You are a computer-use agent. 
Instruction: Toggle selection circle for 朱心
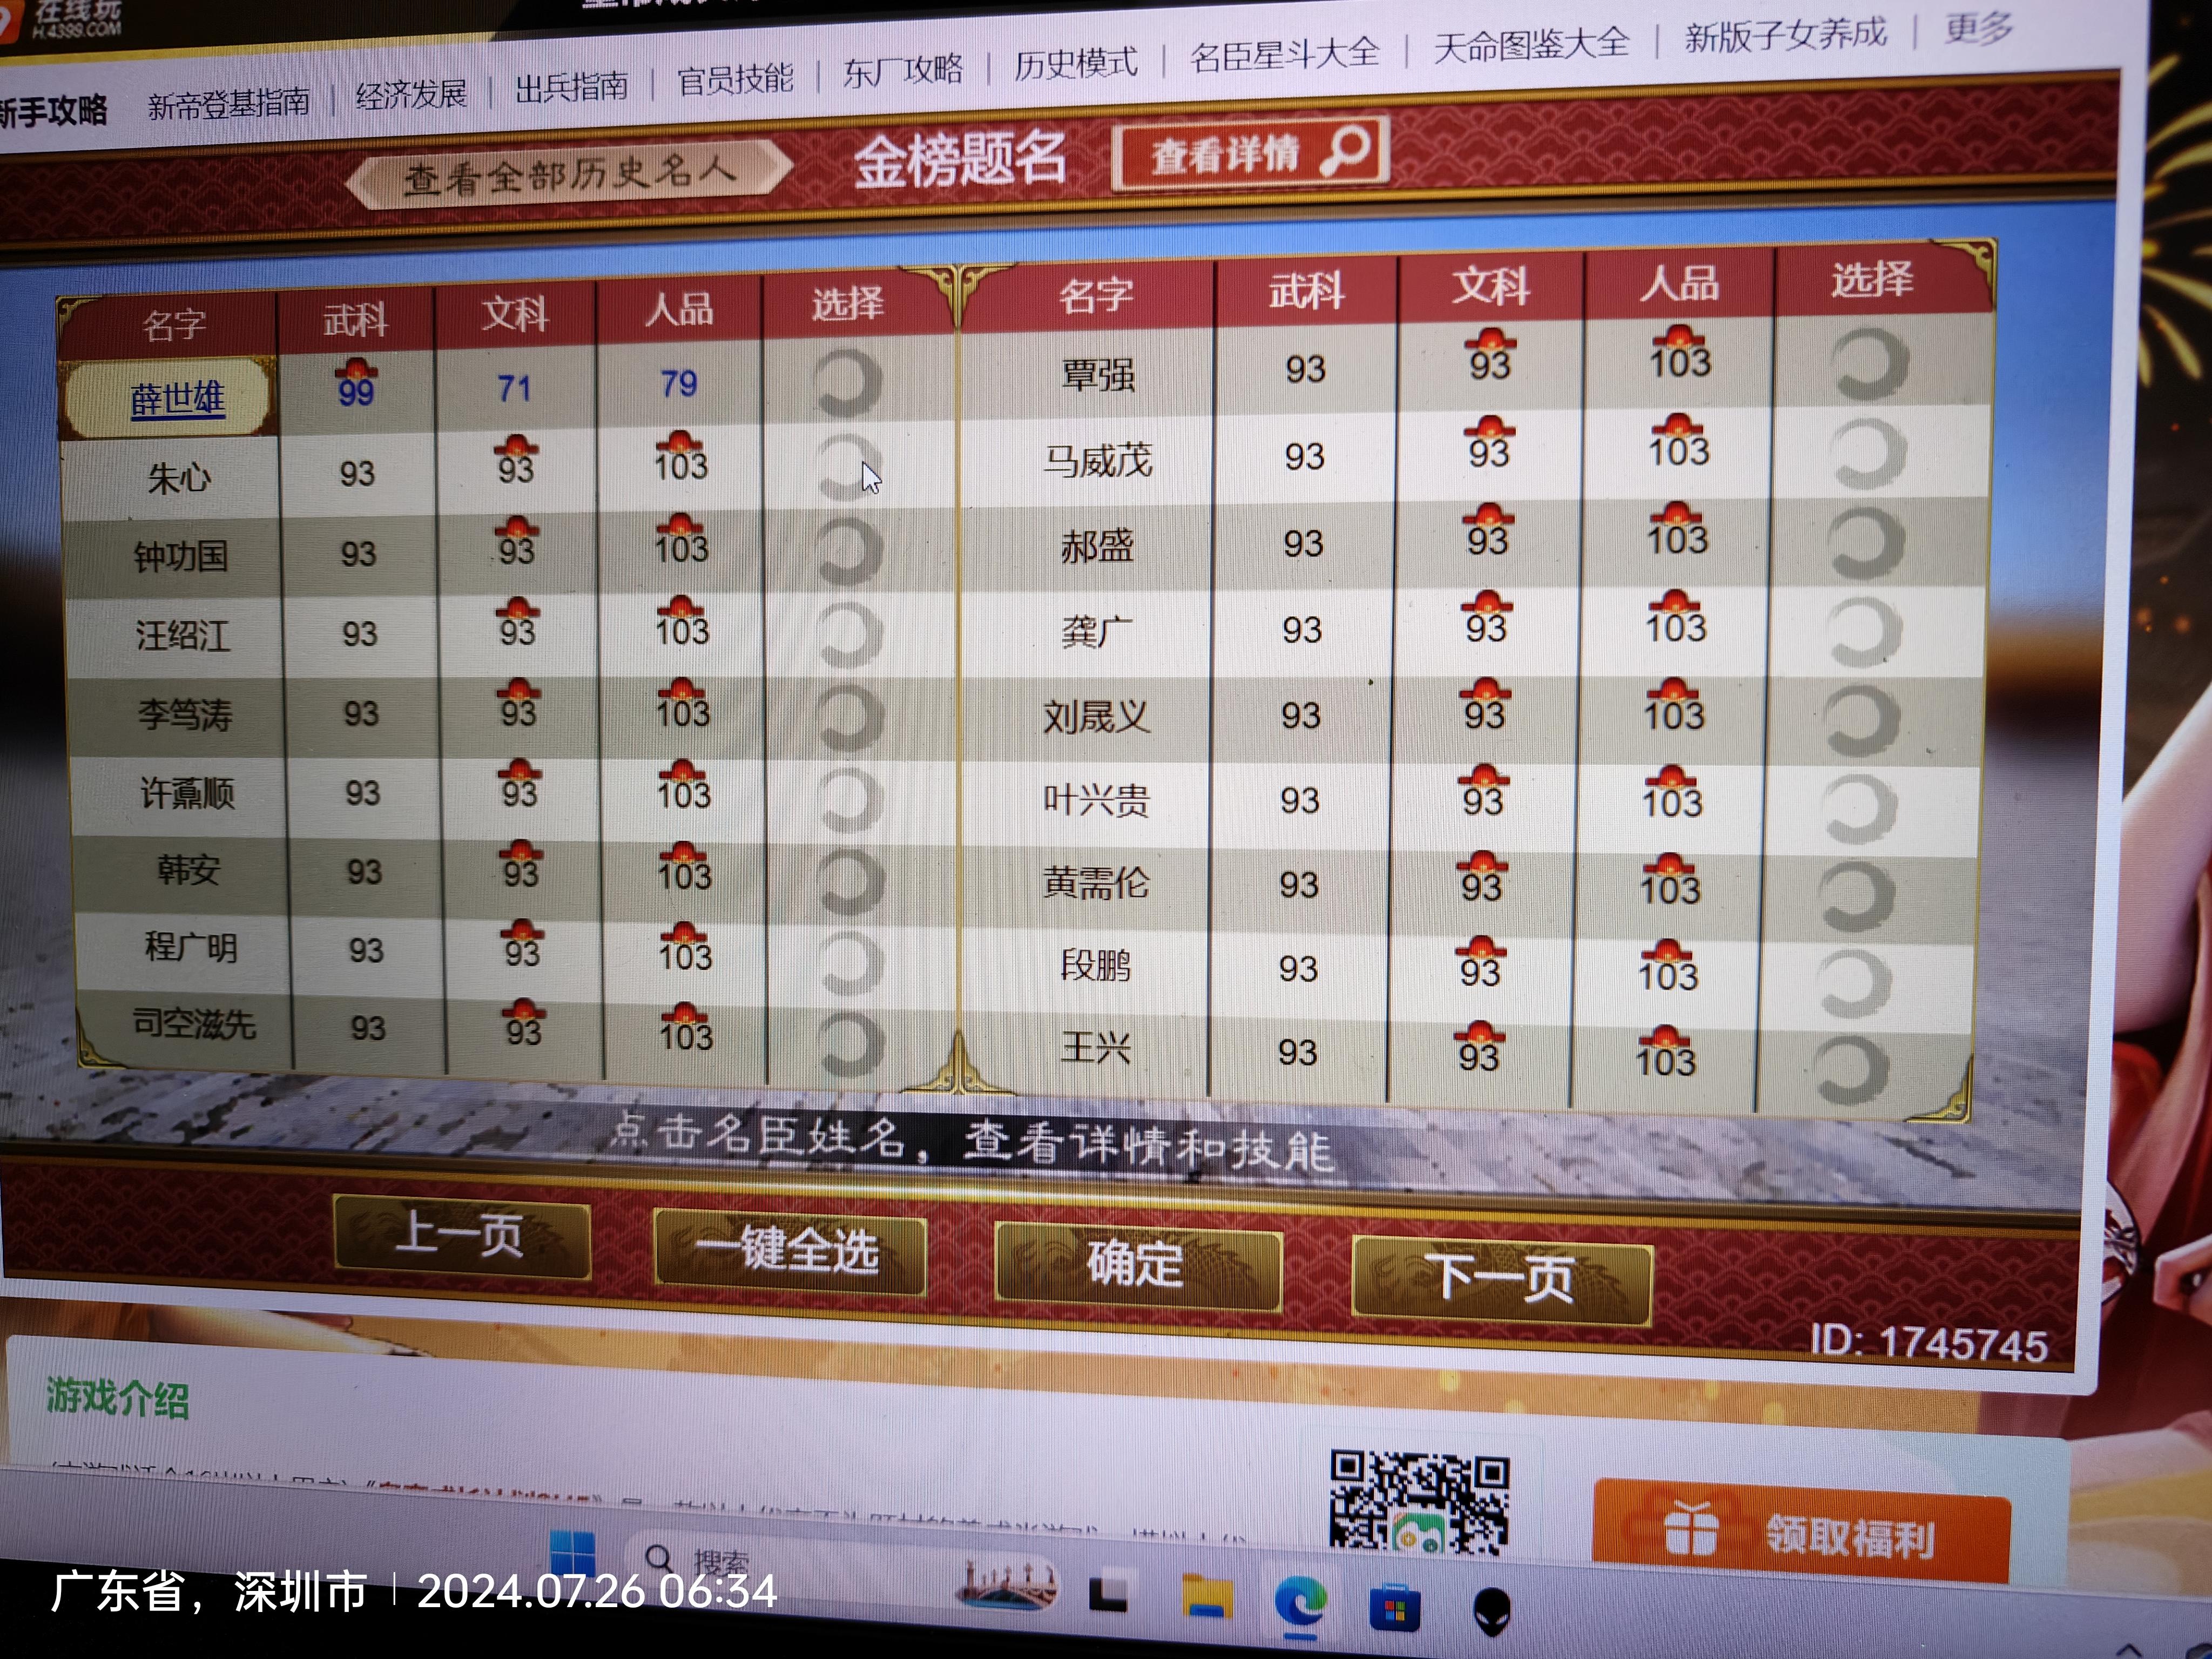[x=849, y=468]
